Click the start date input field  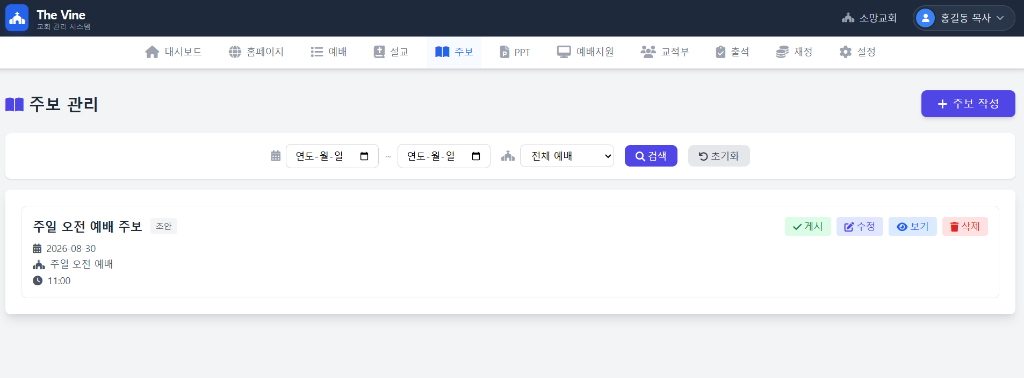[332, 156]
